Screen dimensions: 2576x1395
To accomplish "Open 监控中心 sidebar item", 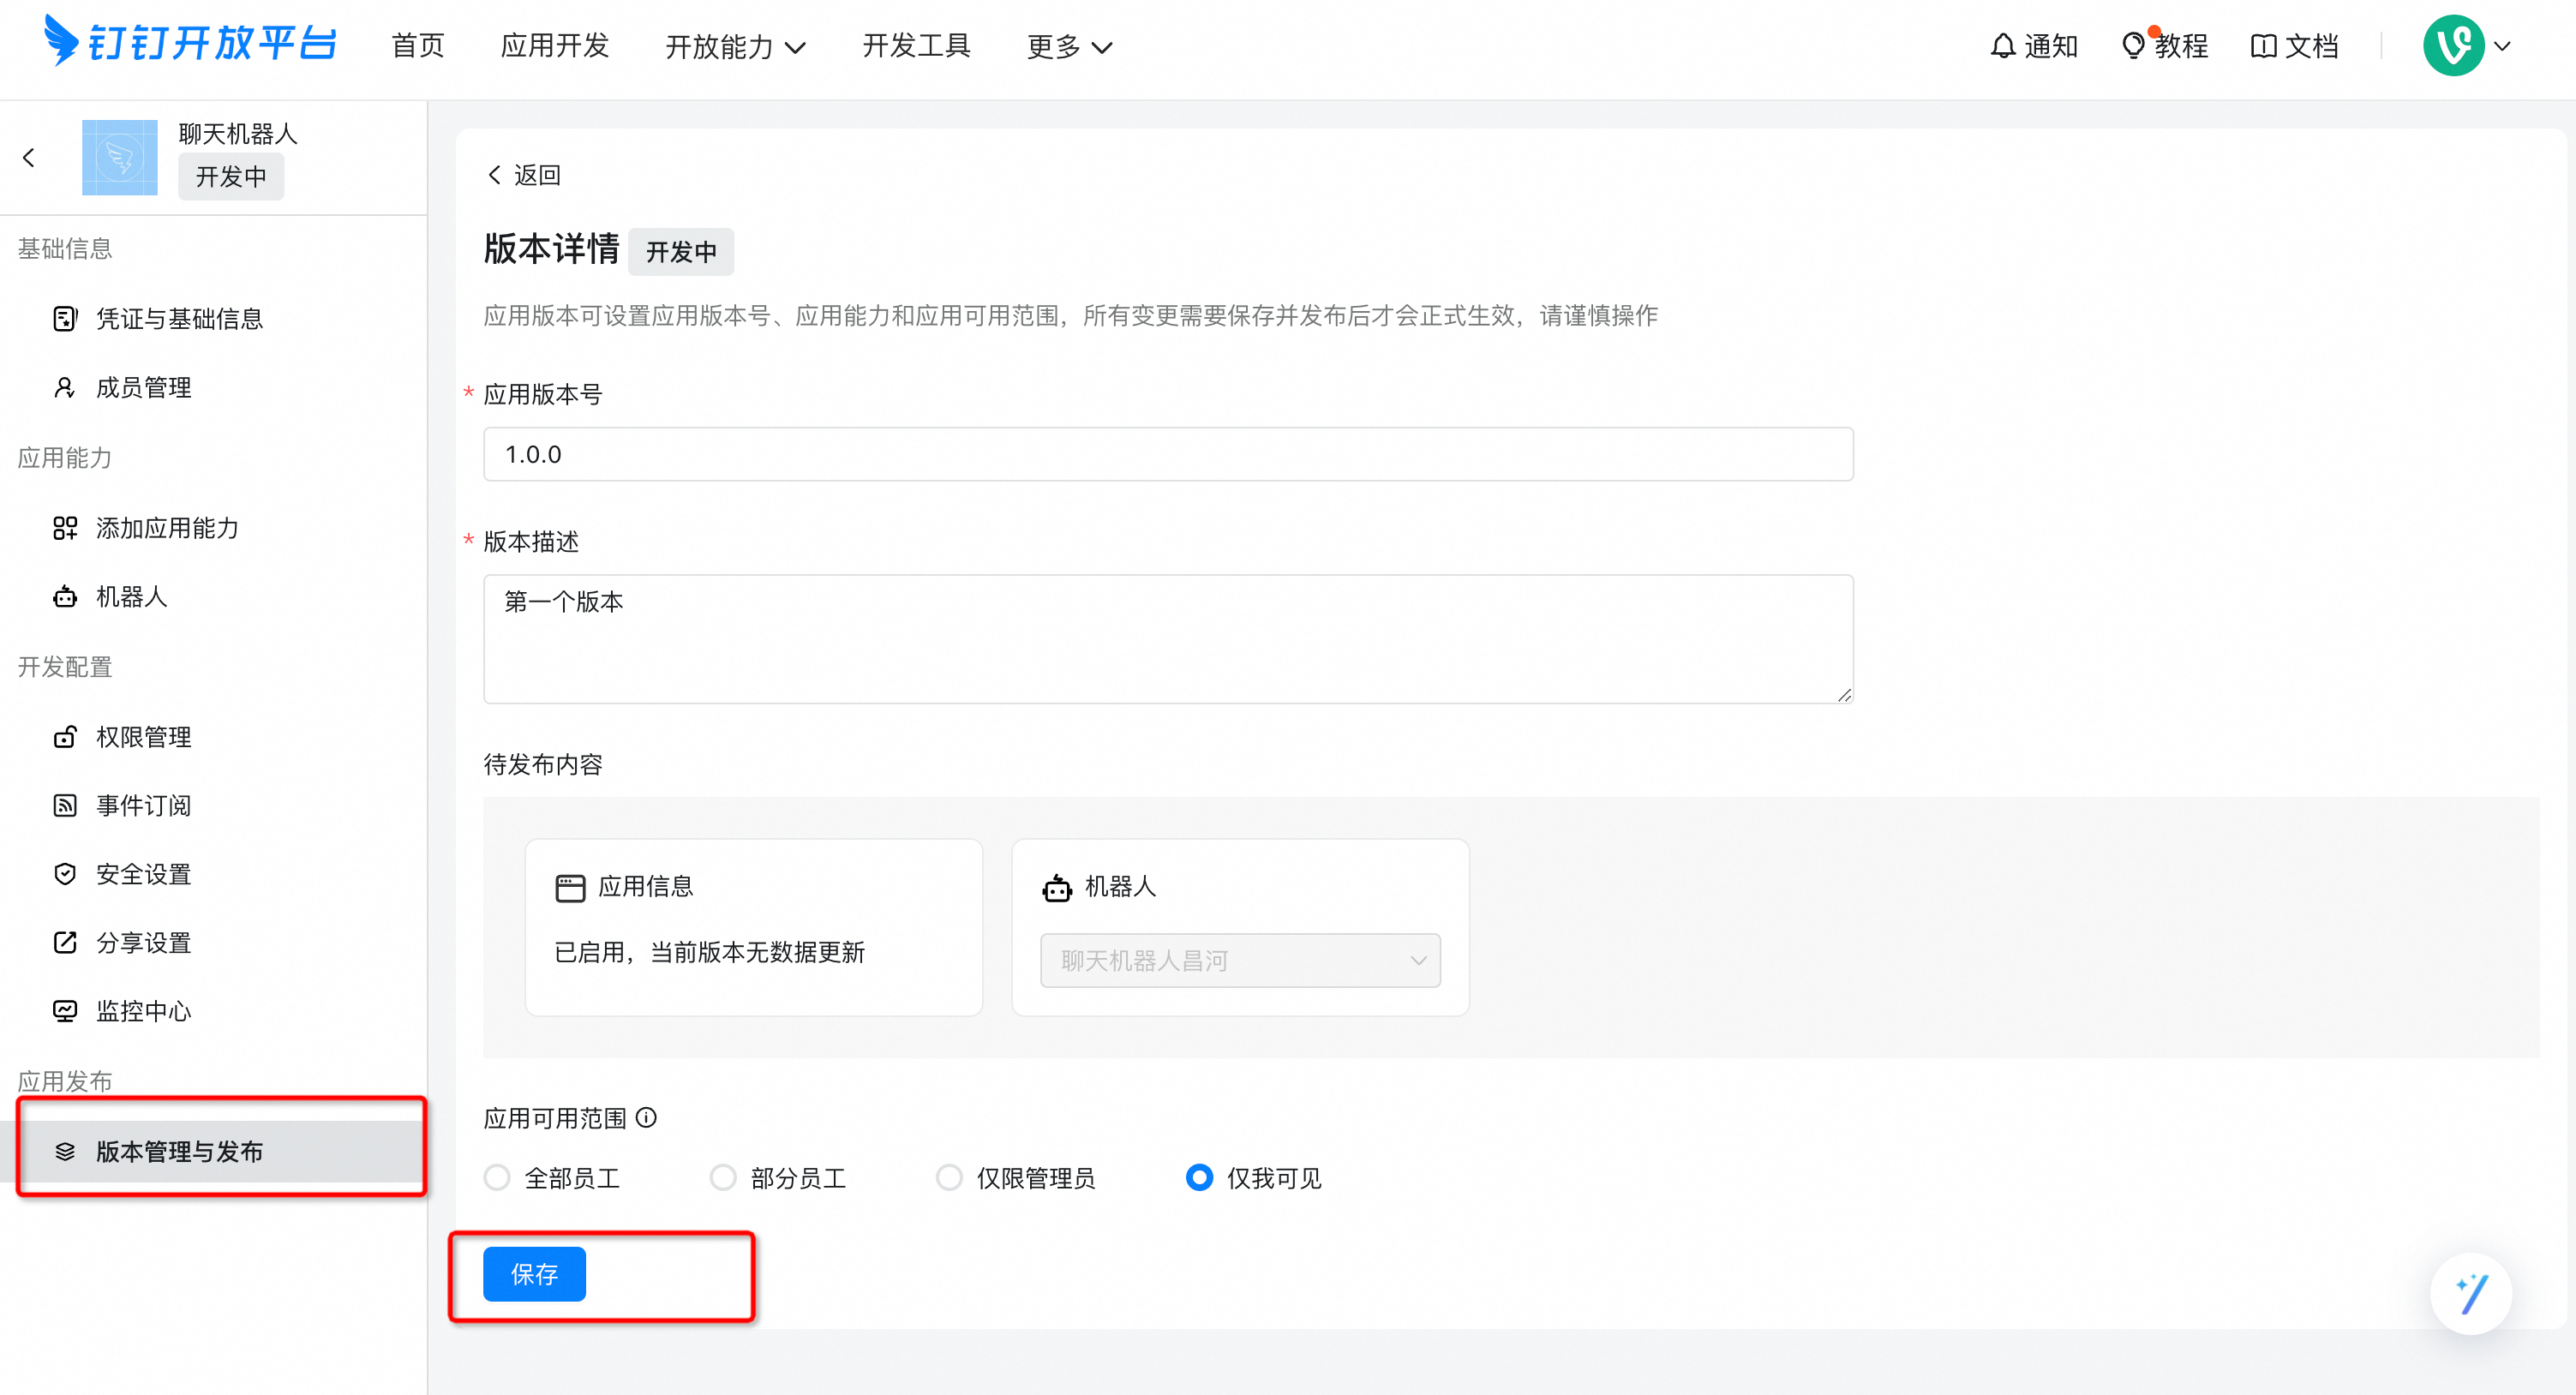I will pos(214,1011).
